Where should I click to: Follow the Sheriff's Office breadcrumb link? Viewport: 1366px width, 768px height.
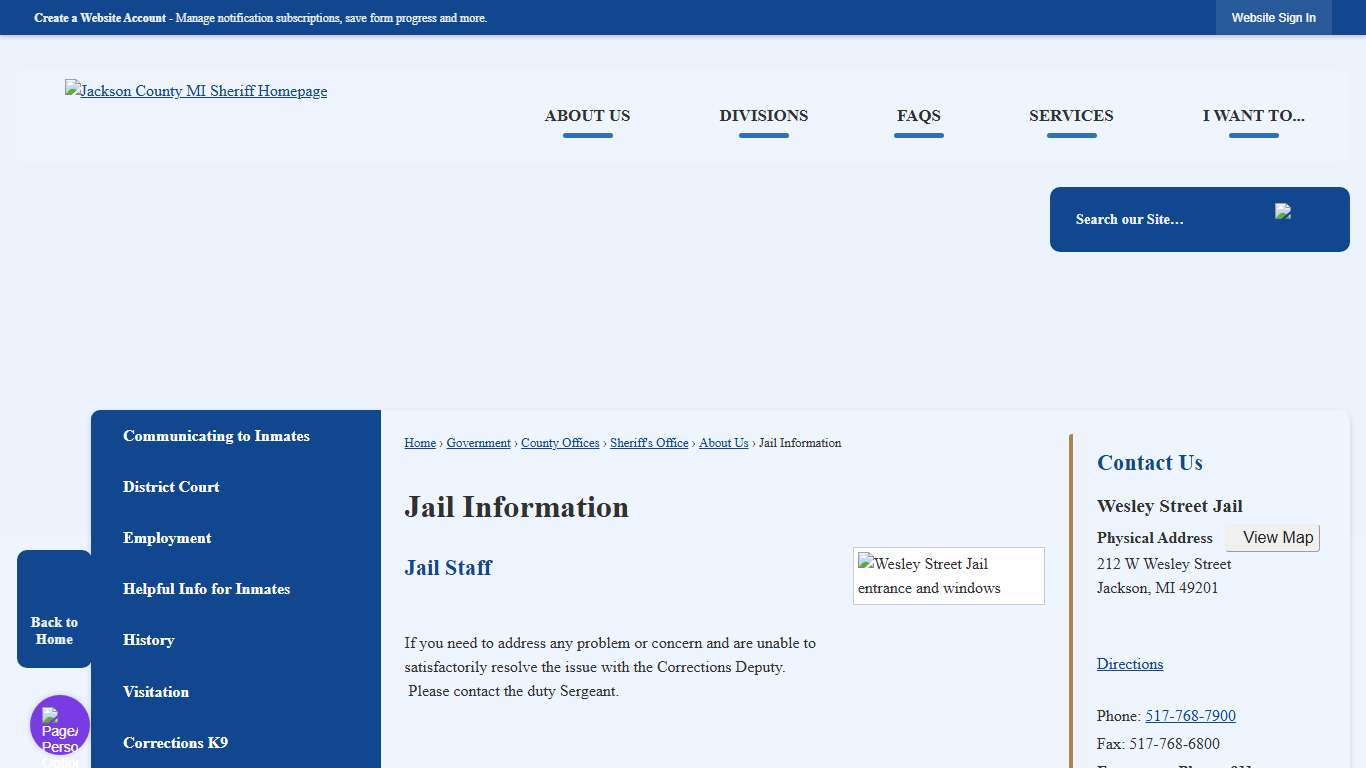(649, 443)
